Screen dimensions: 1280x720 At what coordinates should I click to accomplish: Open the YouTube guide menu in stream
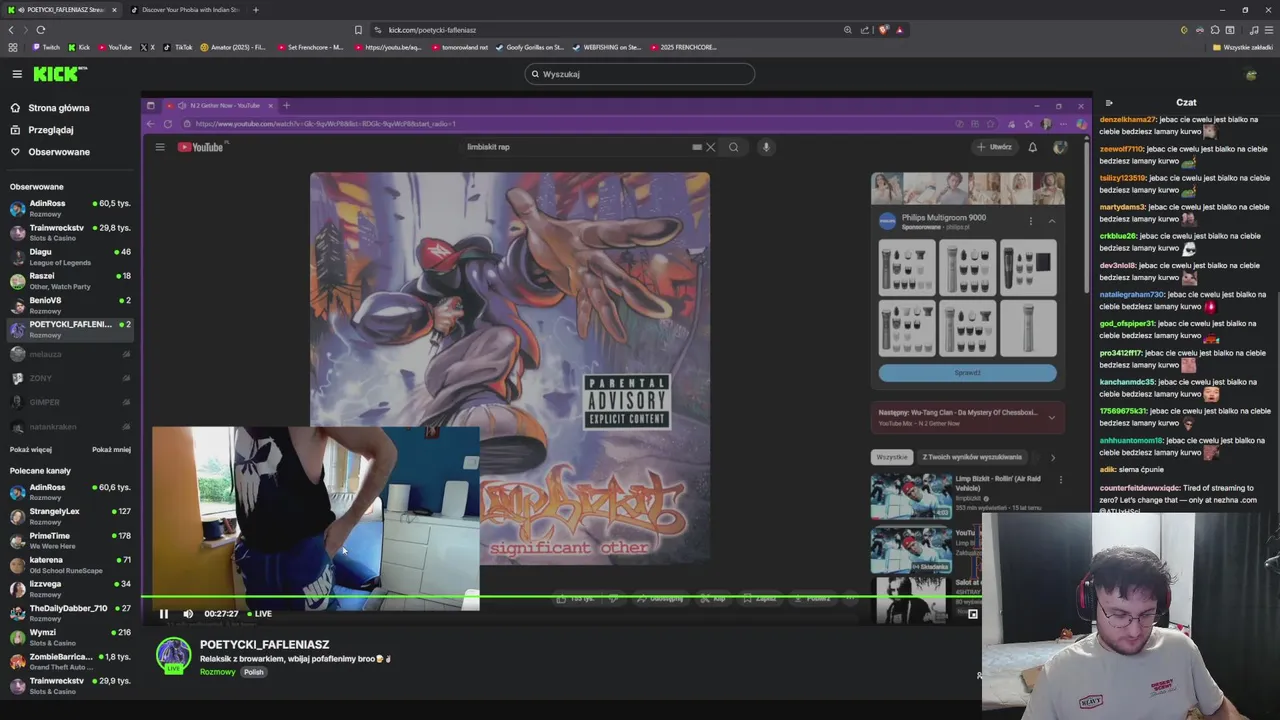coord(160,147)
